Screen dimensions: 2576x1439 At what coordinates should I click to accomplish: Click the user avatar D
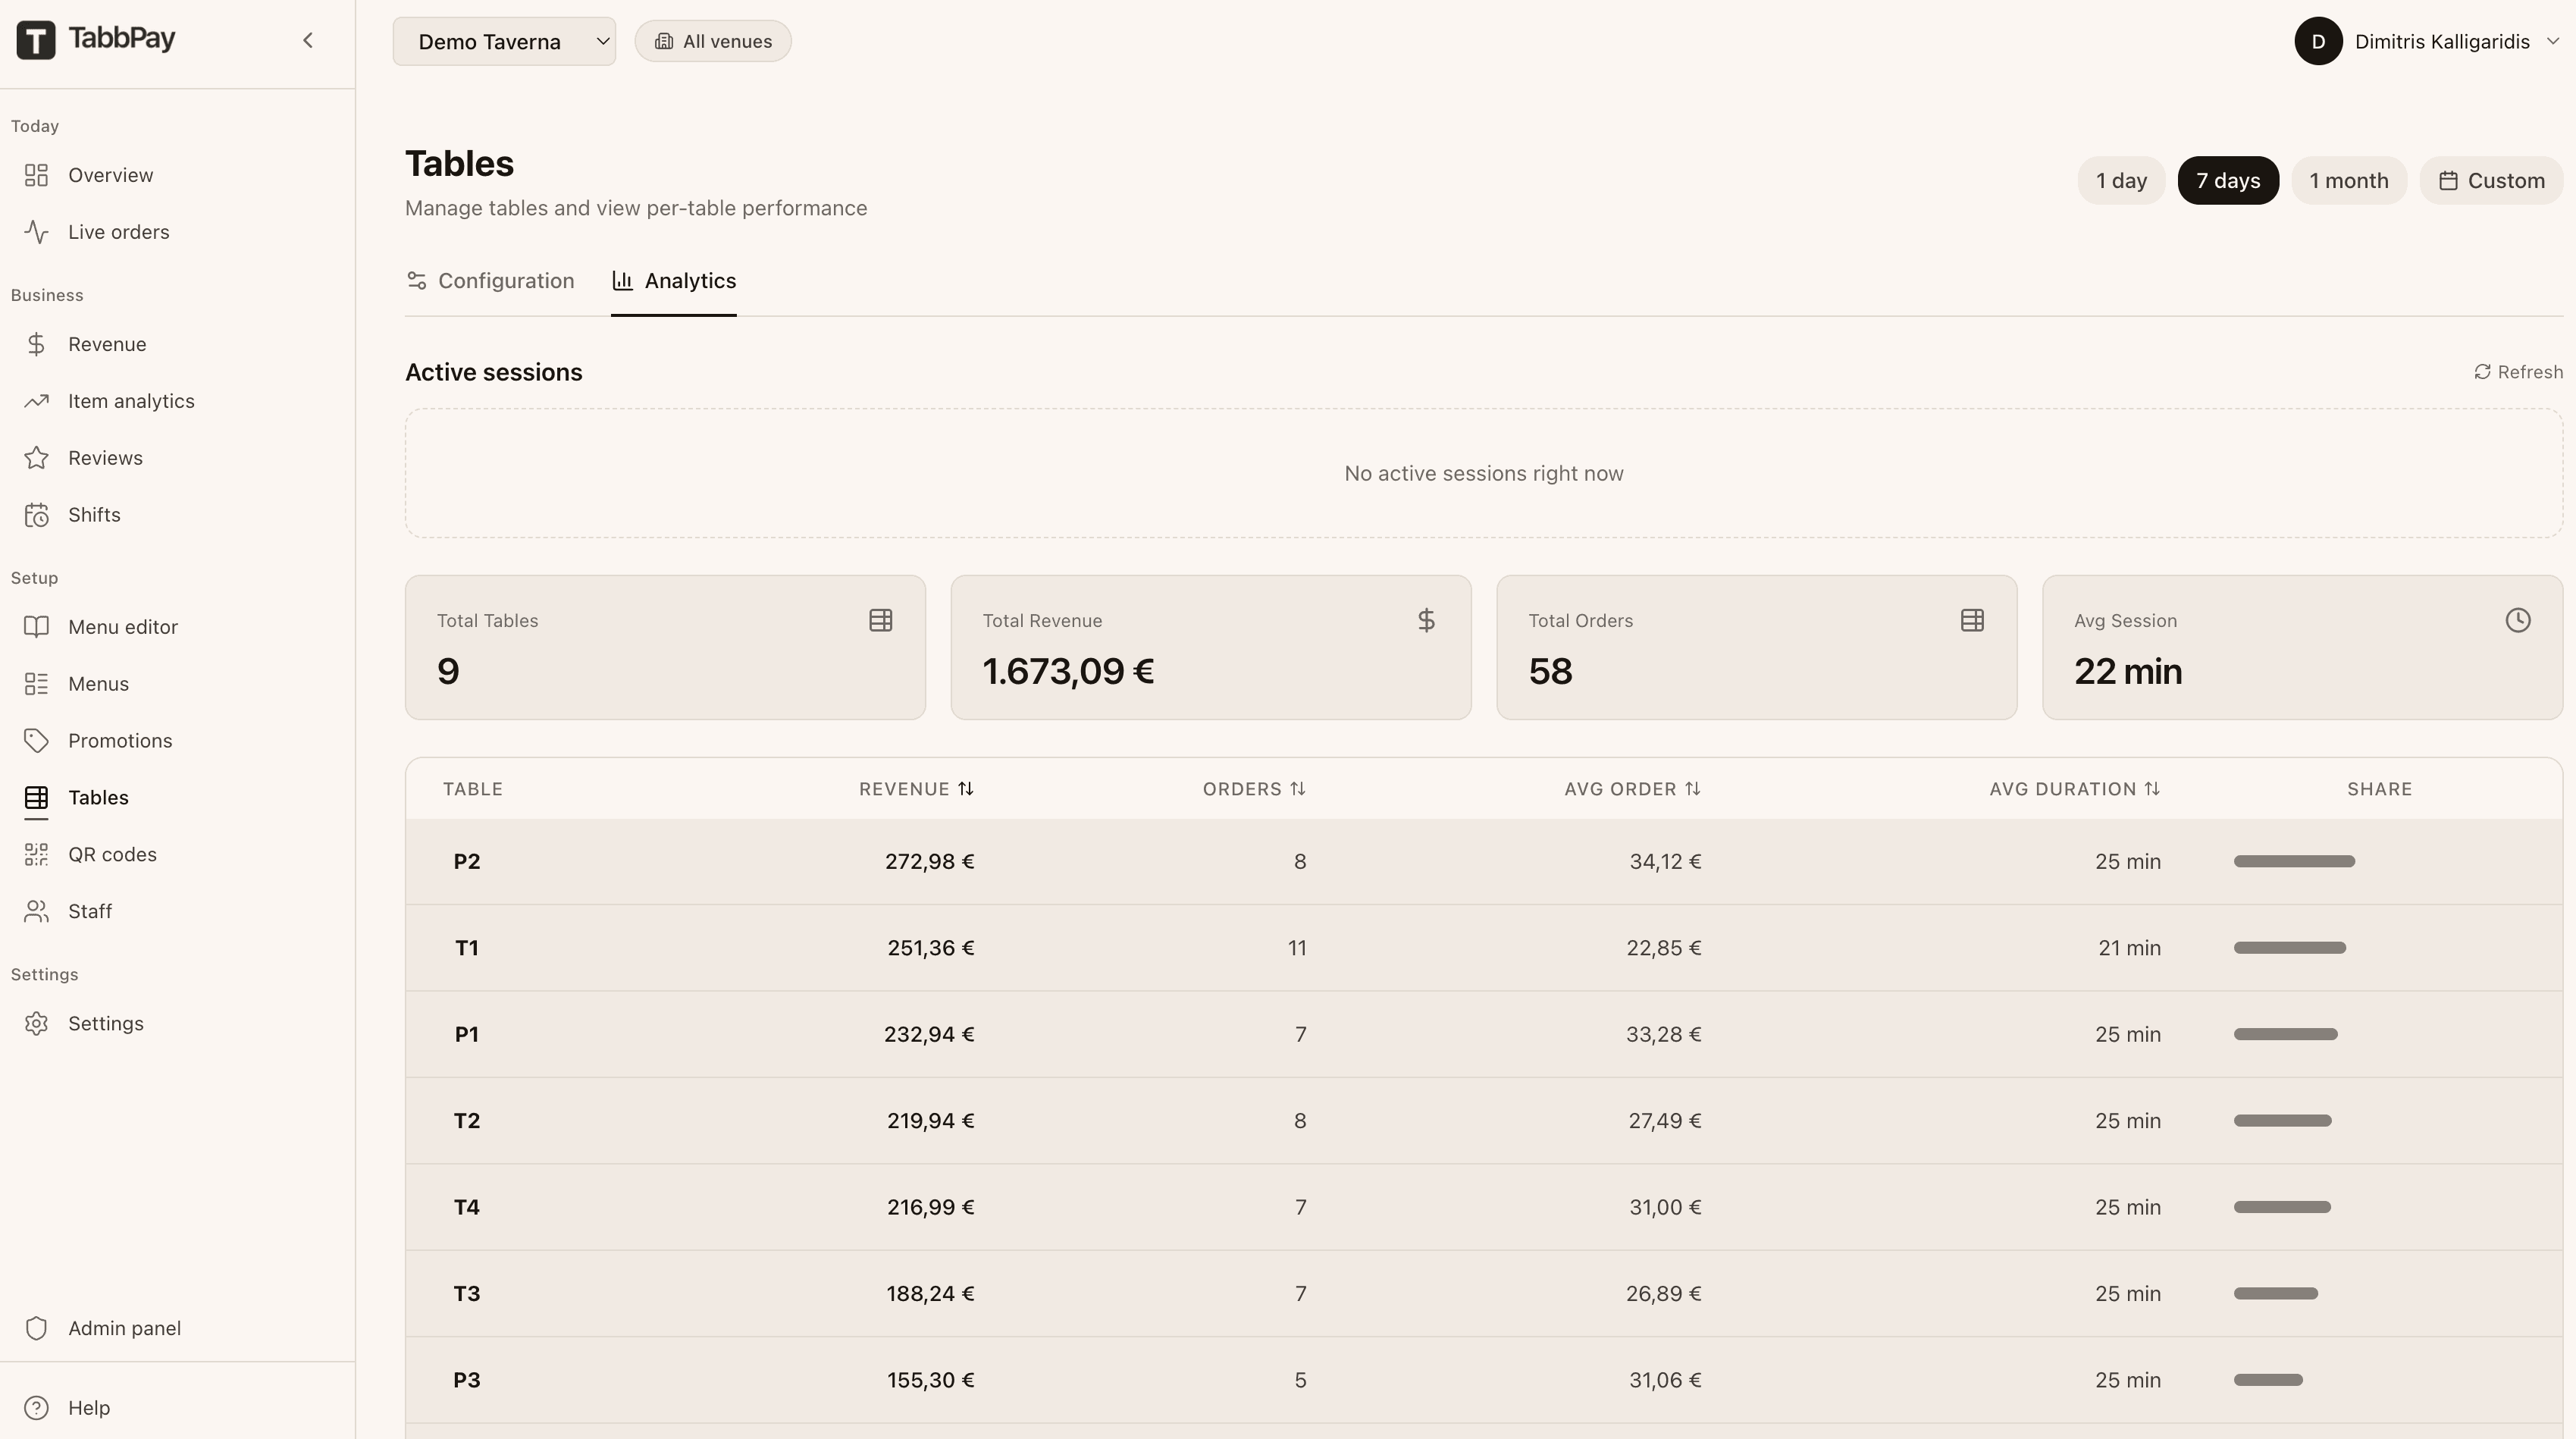(x=2318, y=41)
